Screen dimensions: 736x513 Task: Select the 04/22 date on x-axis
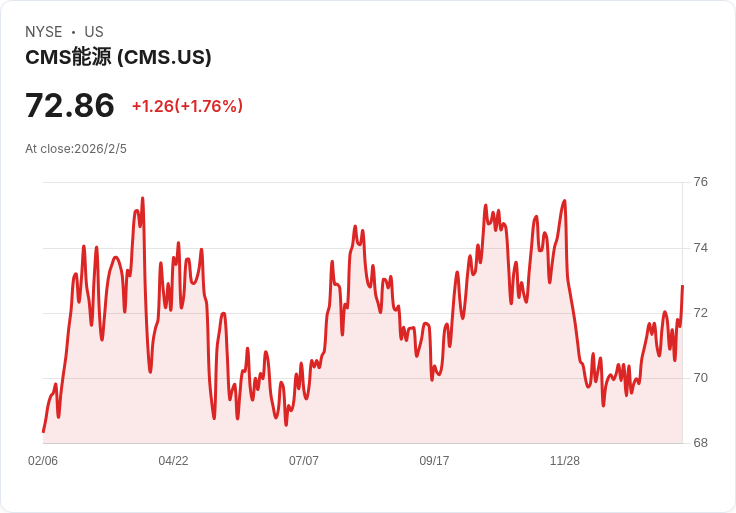pyautogui.click(x=173, y=460)
